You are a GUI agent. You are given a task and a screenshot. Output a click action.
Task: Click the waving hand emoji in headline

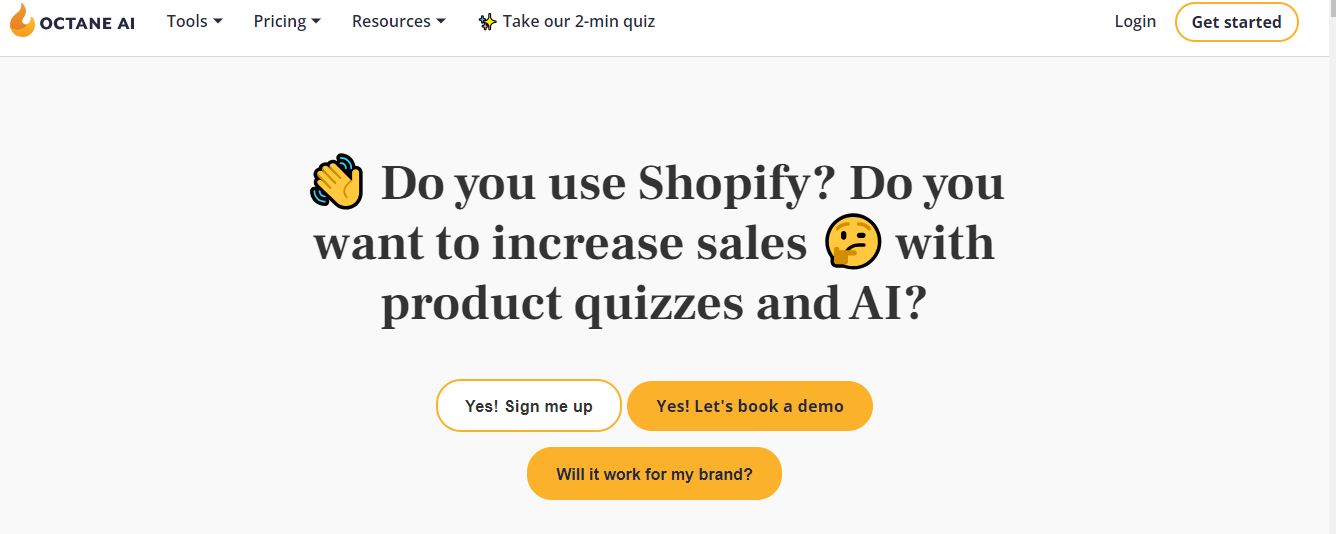tap(337, 182)
